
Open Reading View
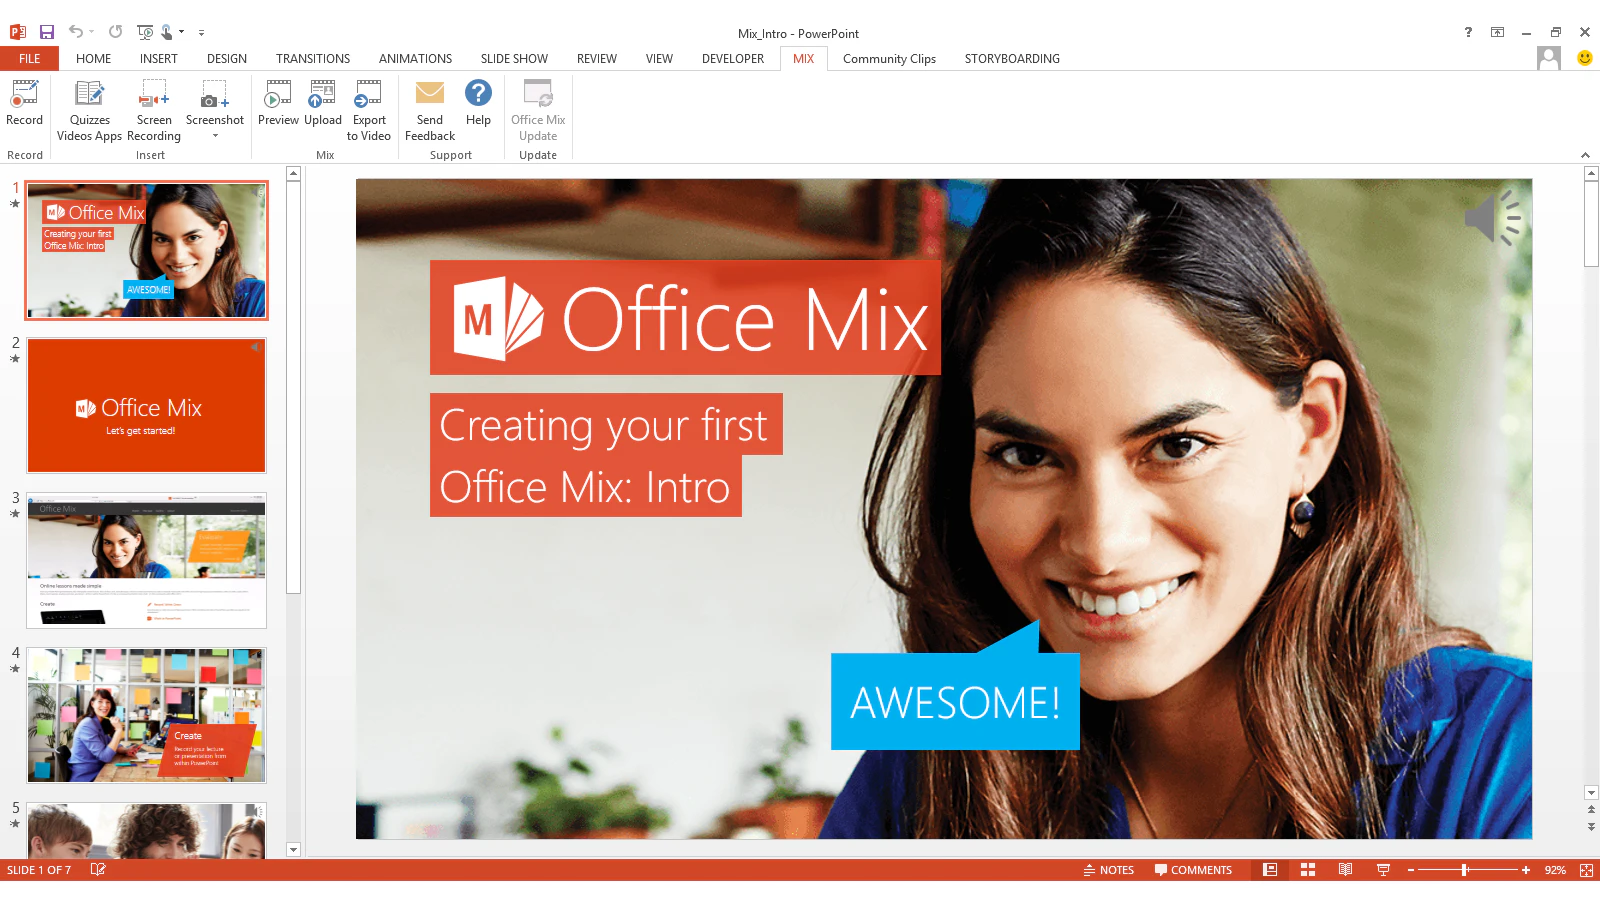tap(1346, 869)
